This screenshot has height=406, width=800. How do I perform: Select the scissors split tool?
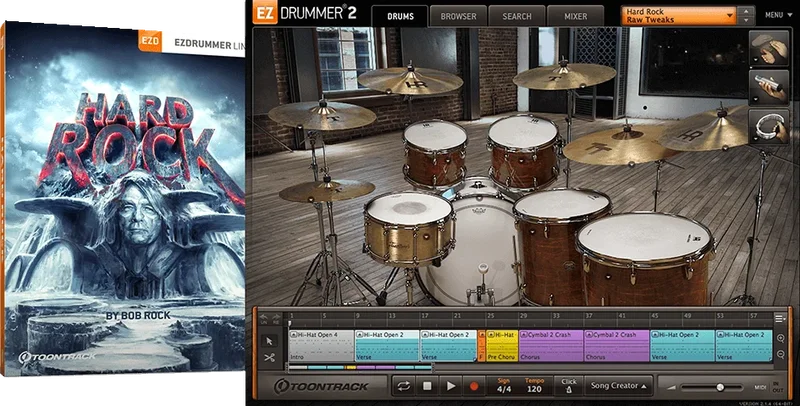[x=269, y=358]
